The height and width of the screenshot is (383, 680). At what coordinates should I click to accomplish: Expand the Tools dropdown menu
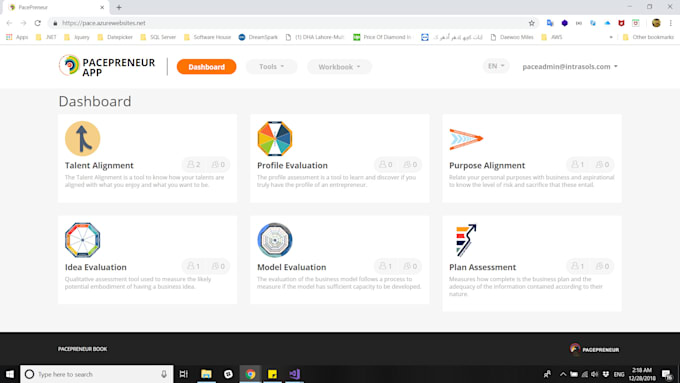(271, 66)
